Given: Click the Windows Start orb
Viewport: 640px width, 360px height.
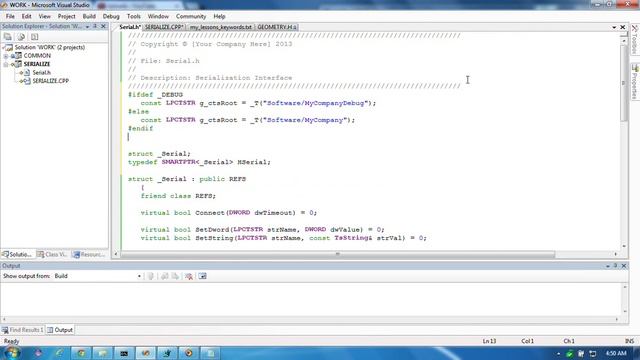Looking at the screenshot, I should pyautogui.click(x=12, y=353).
